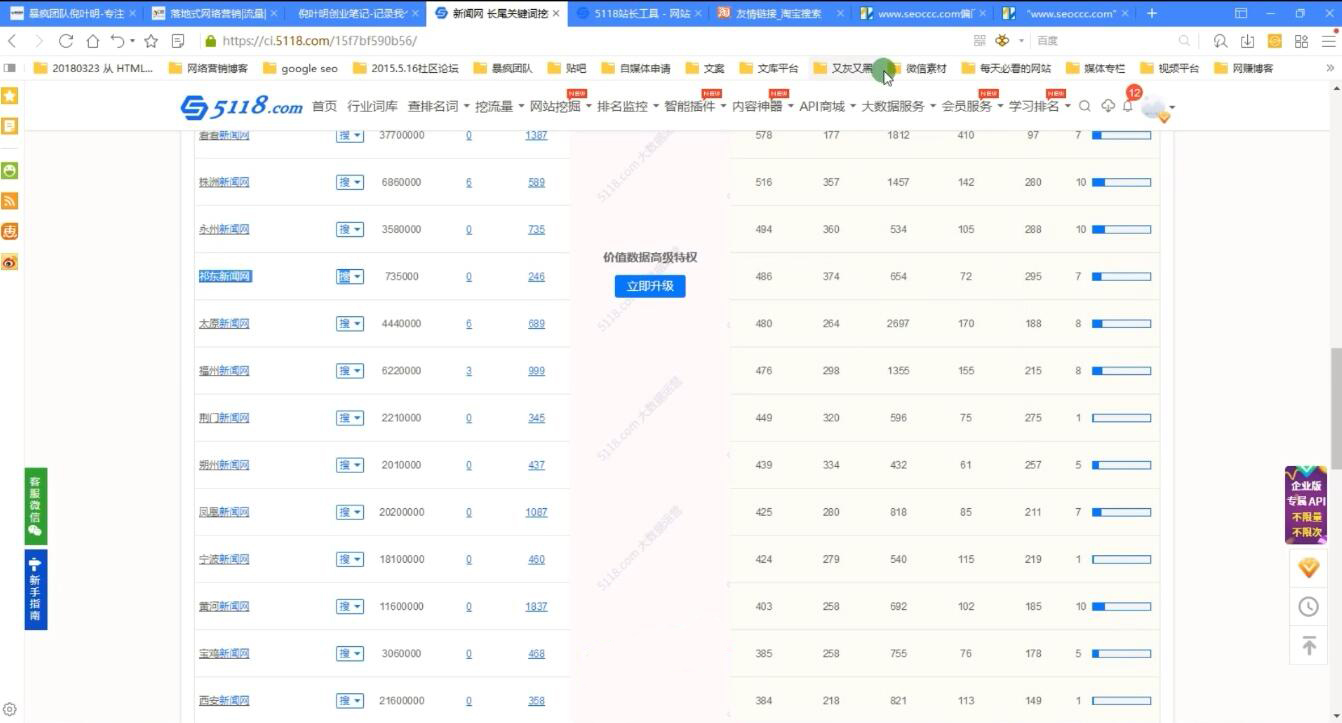Open a new tab with plus button

coord(1152,13)
